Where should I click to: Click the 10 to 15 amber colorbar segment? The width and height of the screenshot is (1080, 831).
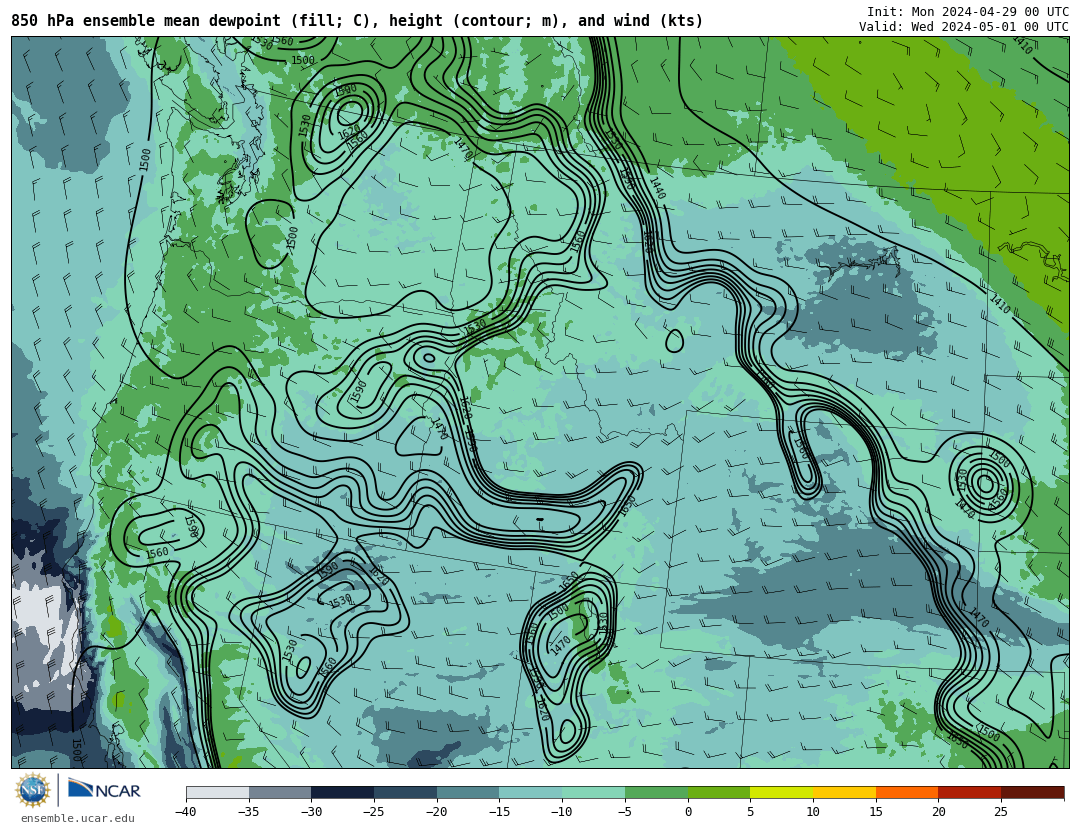(844, 792)
